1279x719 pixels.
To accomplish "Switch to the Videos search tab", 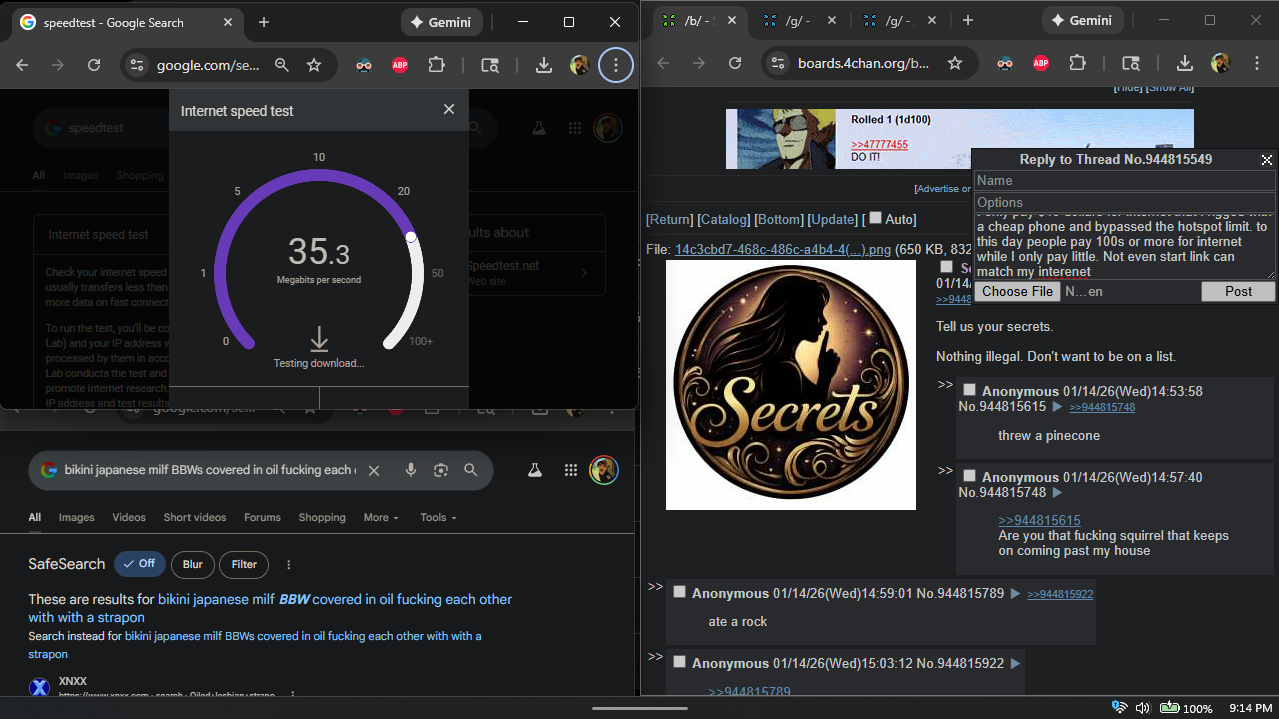I will (129, 518).
